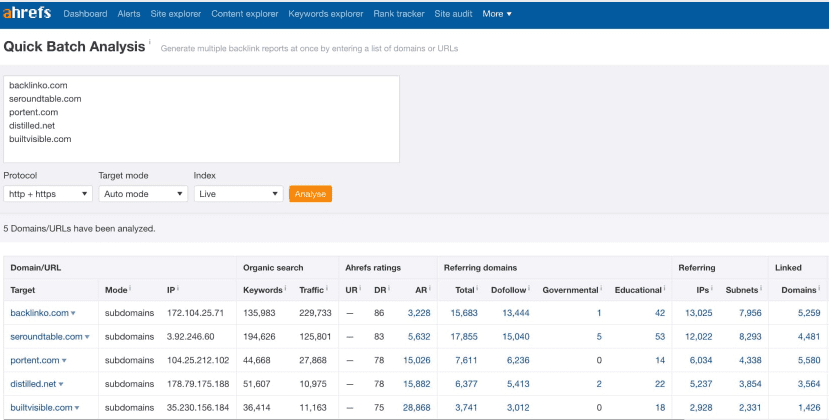Open builtvisible.com target link
Viewport: 829px width, 420px height.
click(x=41, y=407)
